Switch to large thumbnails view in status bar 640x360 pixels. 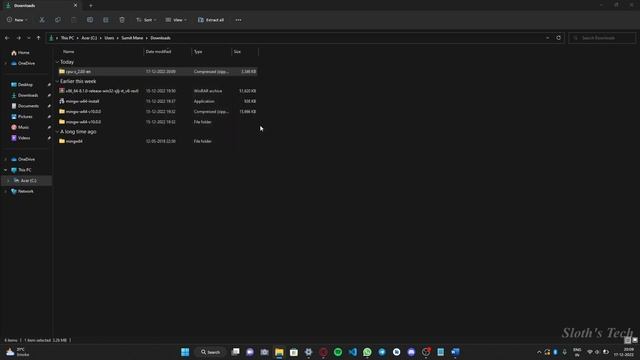[635, 340]
